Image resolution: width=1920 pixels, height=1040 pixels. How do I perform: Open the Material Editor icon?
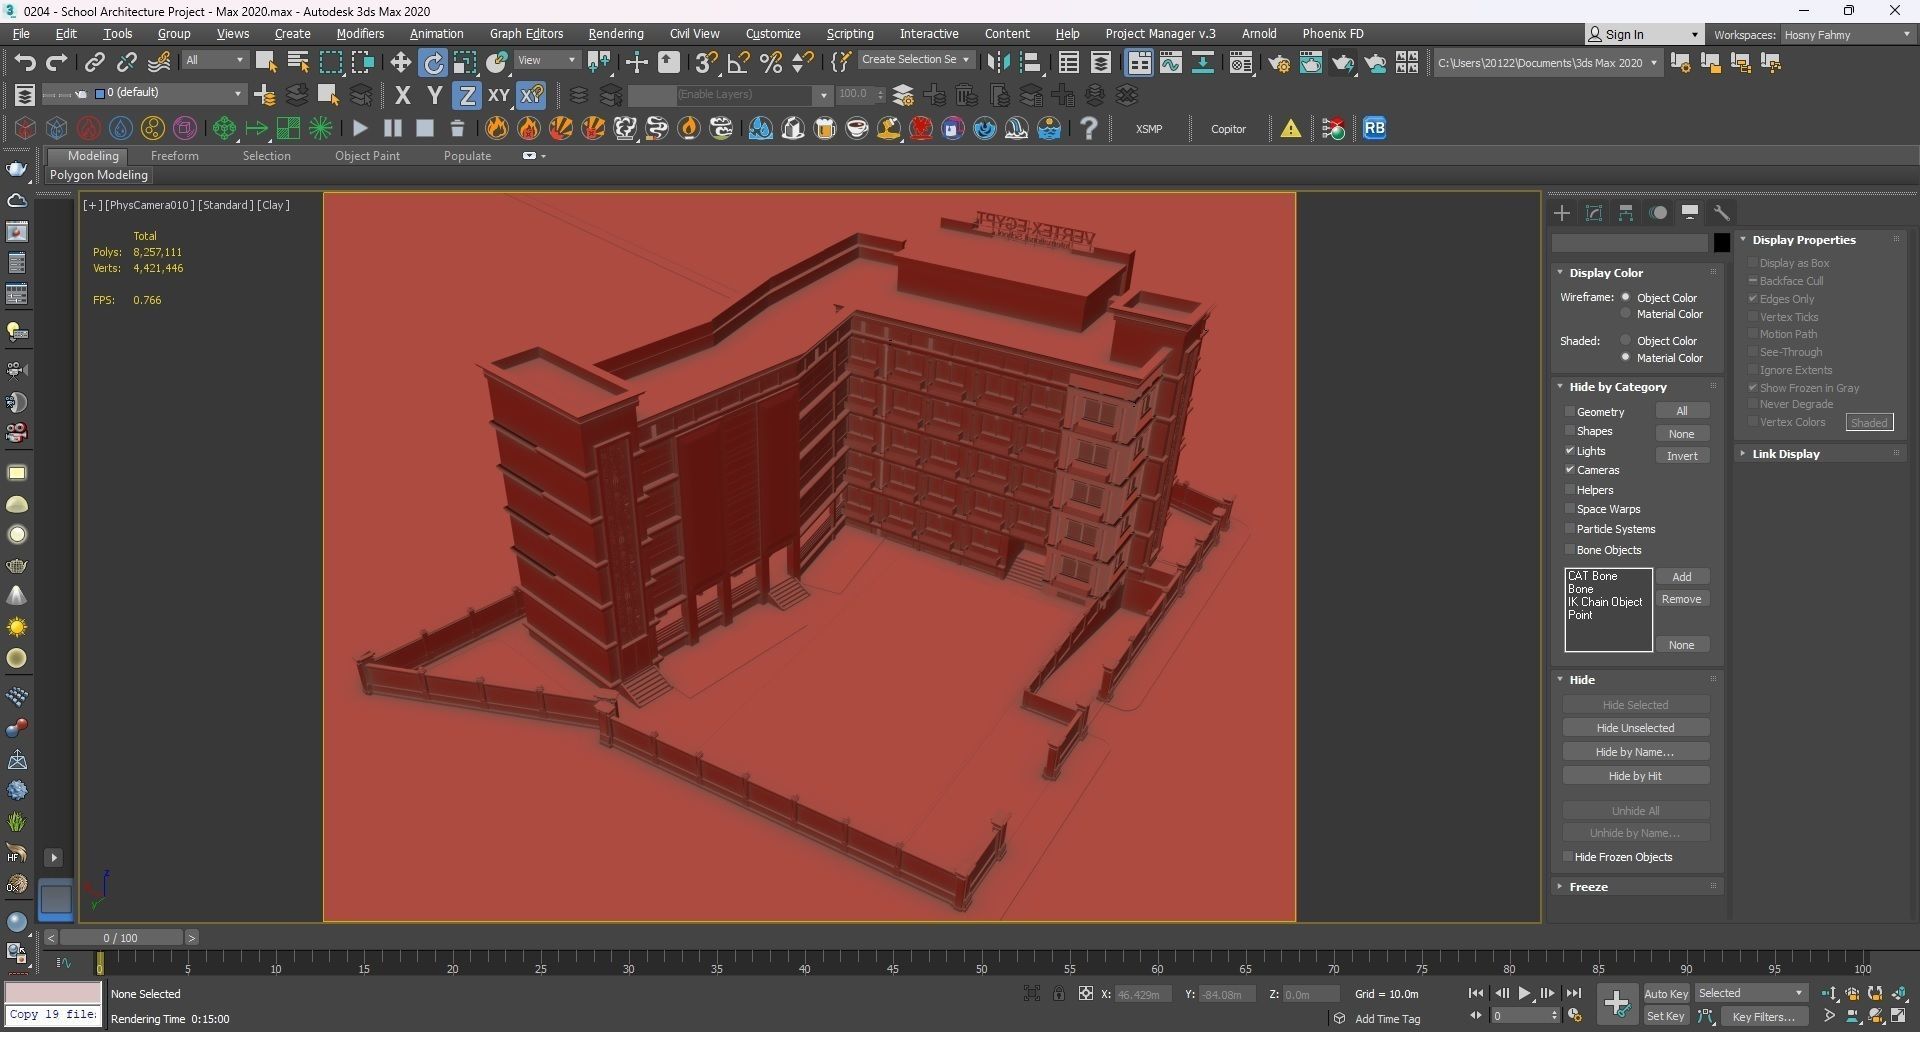(x=1241, y=63)
